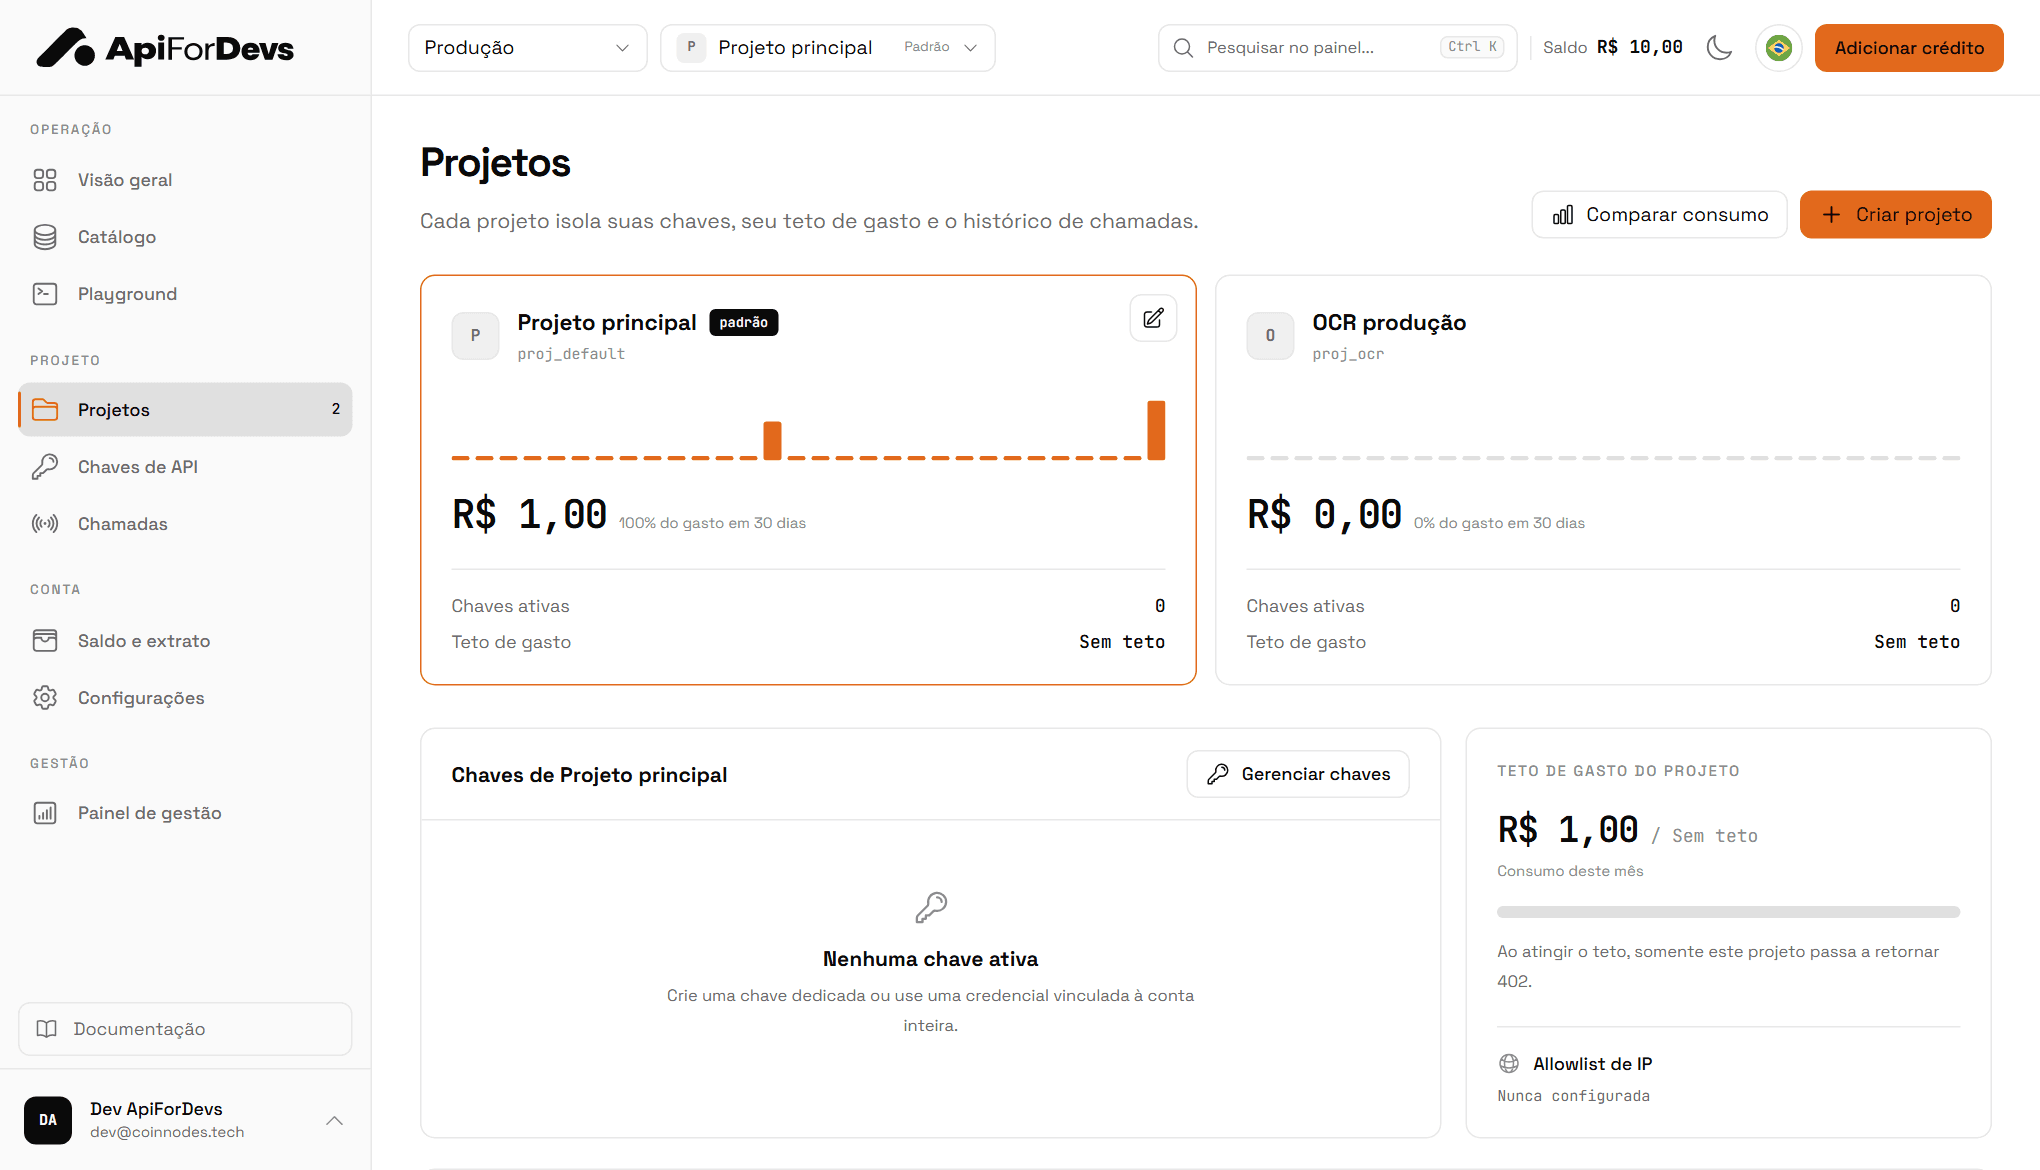Click Gerenciar chaves button
The image size is (2040, 1170).
coord(1298,774)
